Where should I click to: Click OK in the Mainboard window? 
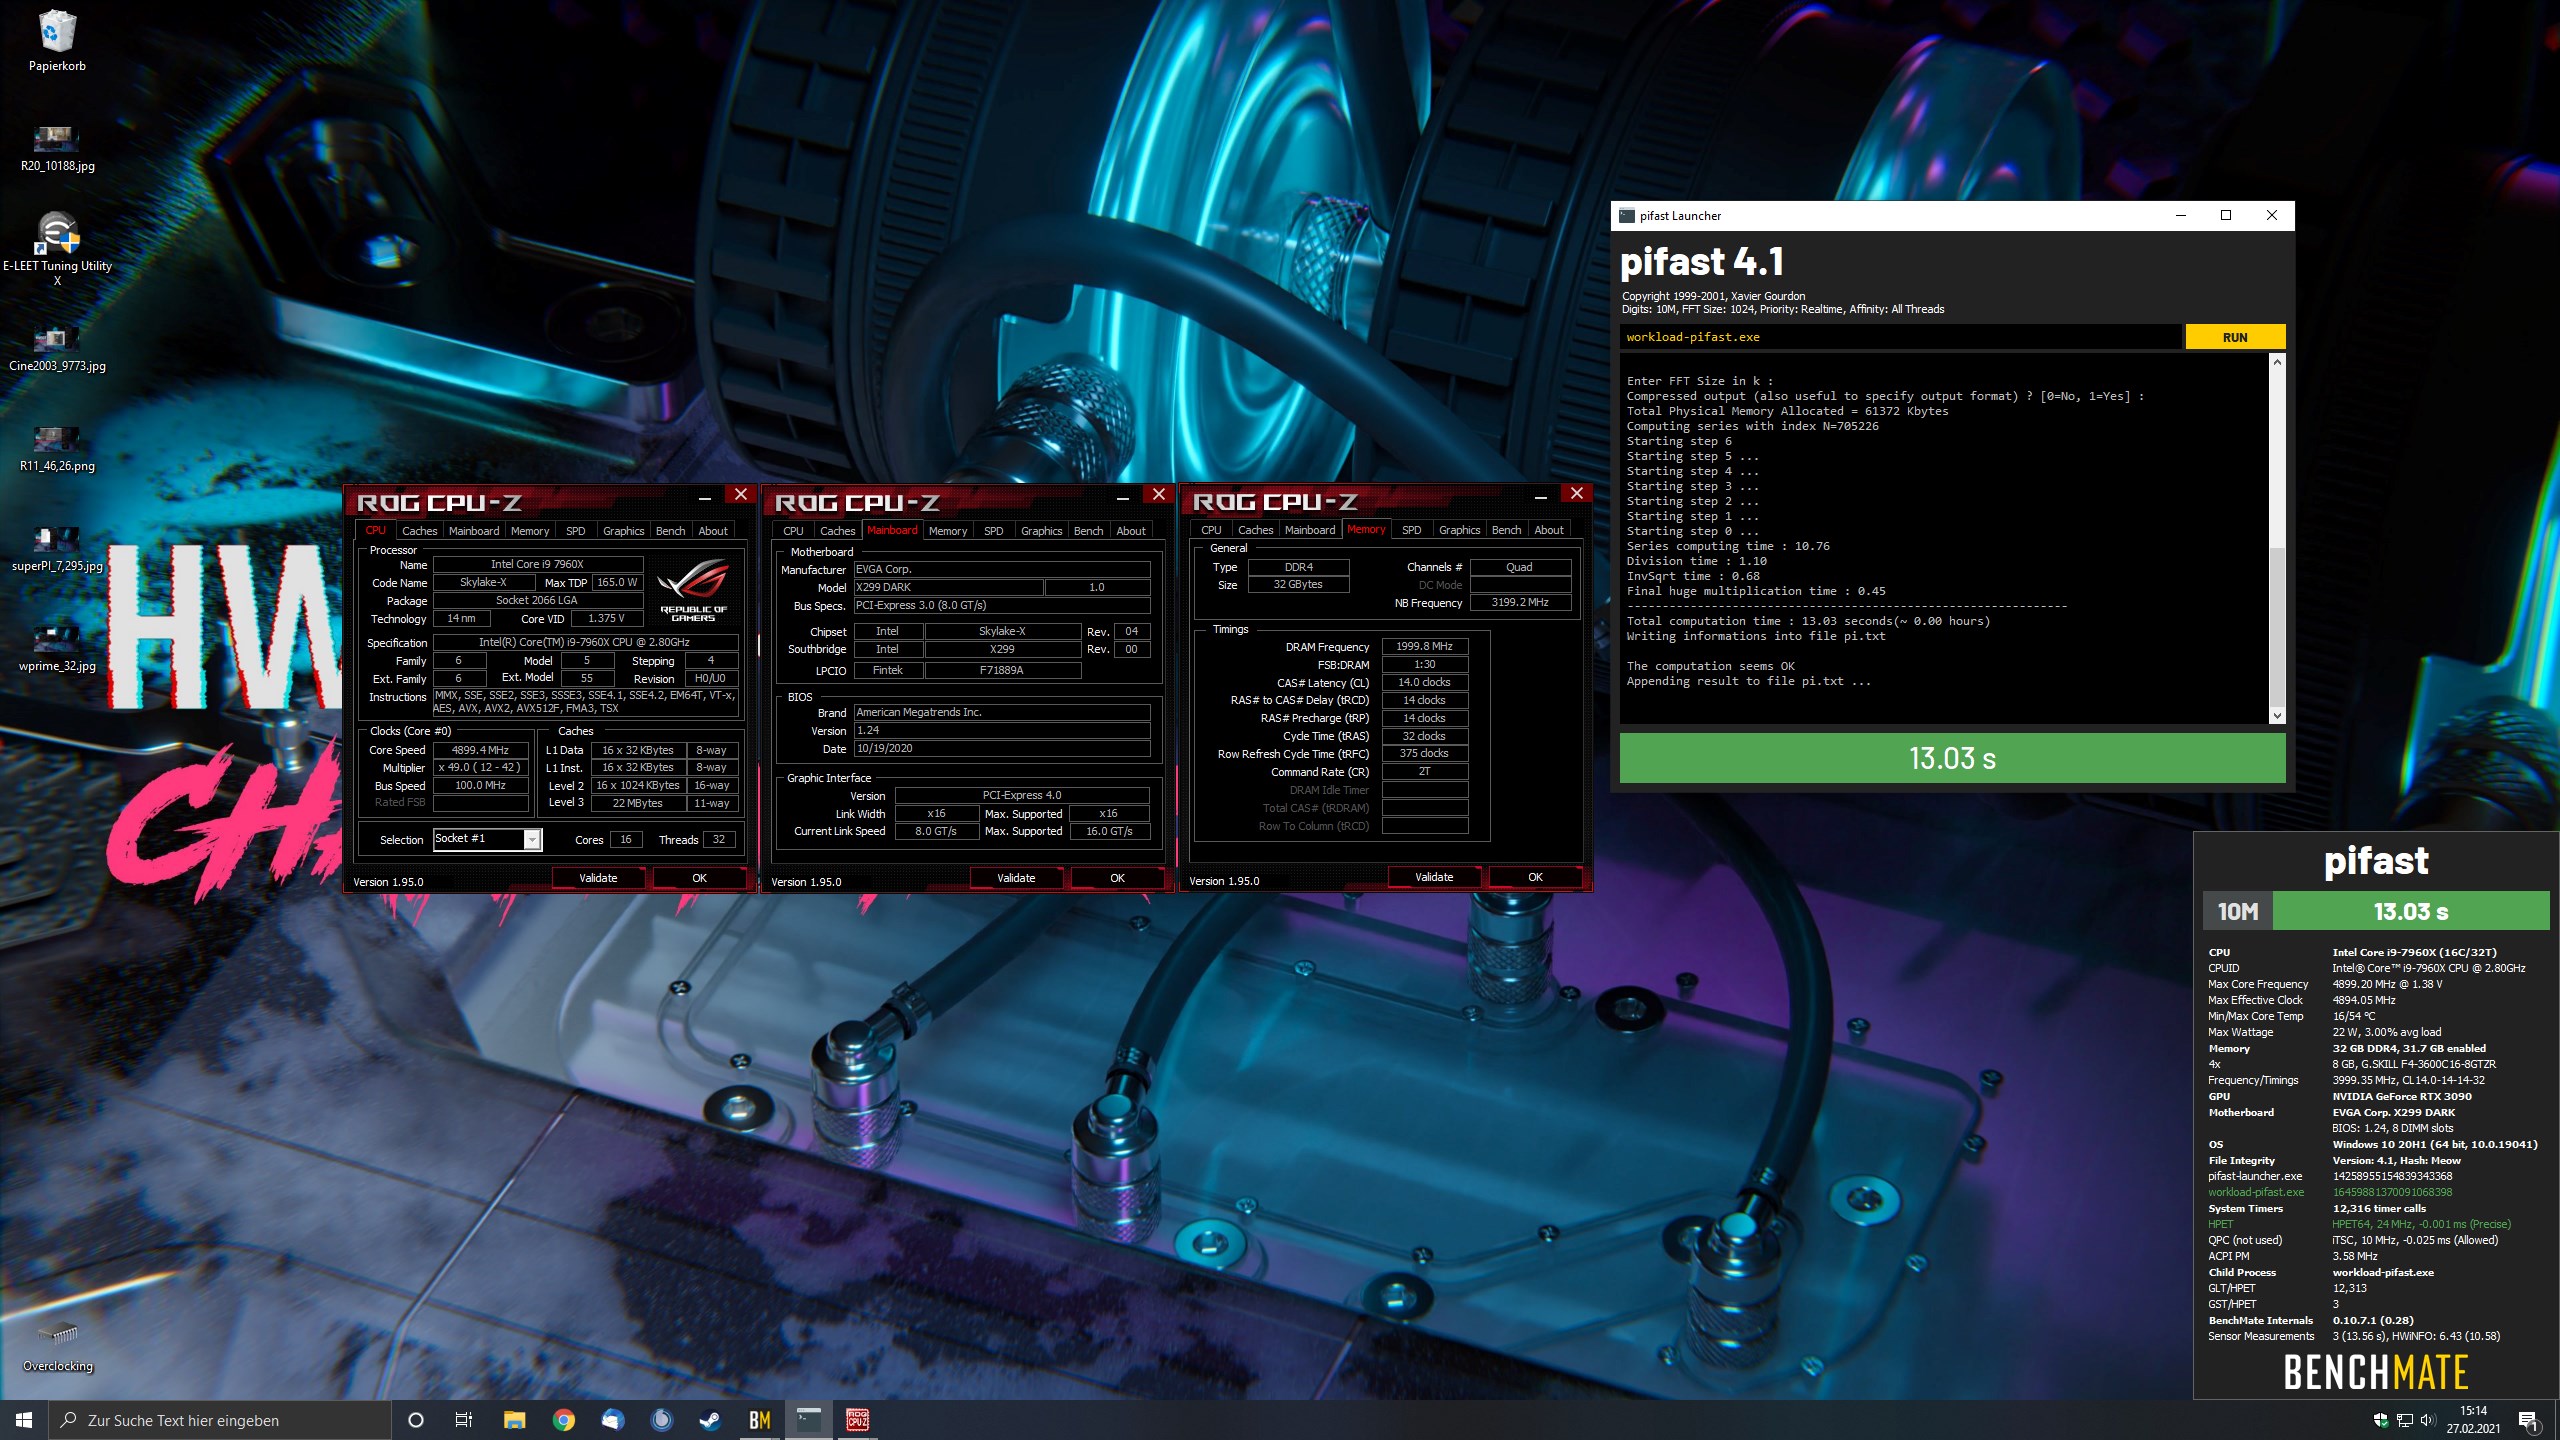[x=1117, y=878]
